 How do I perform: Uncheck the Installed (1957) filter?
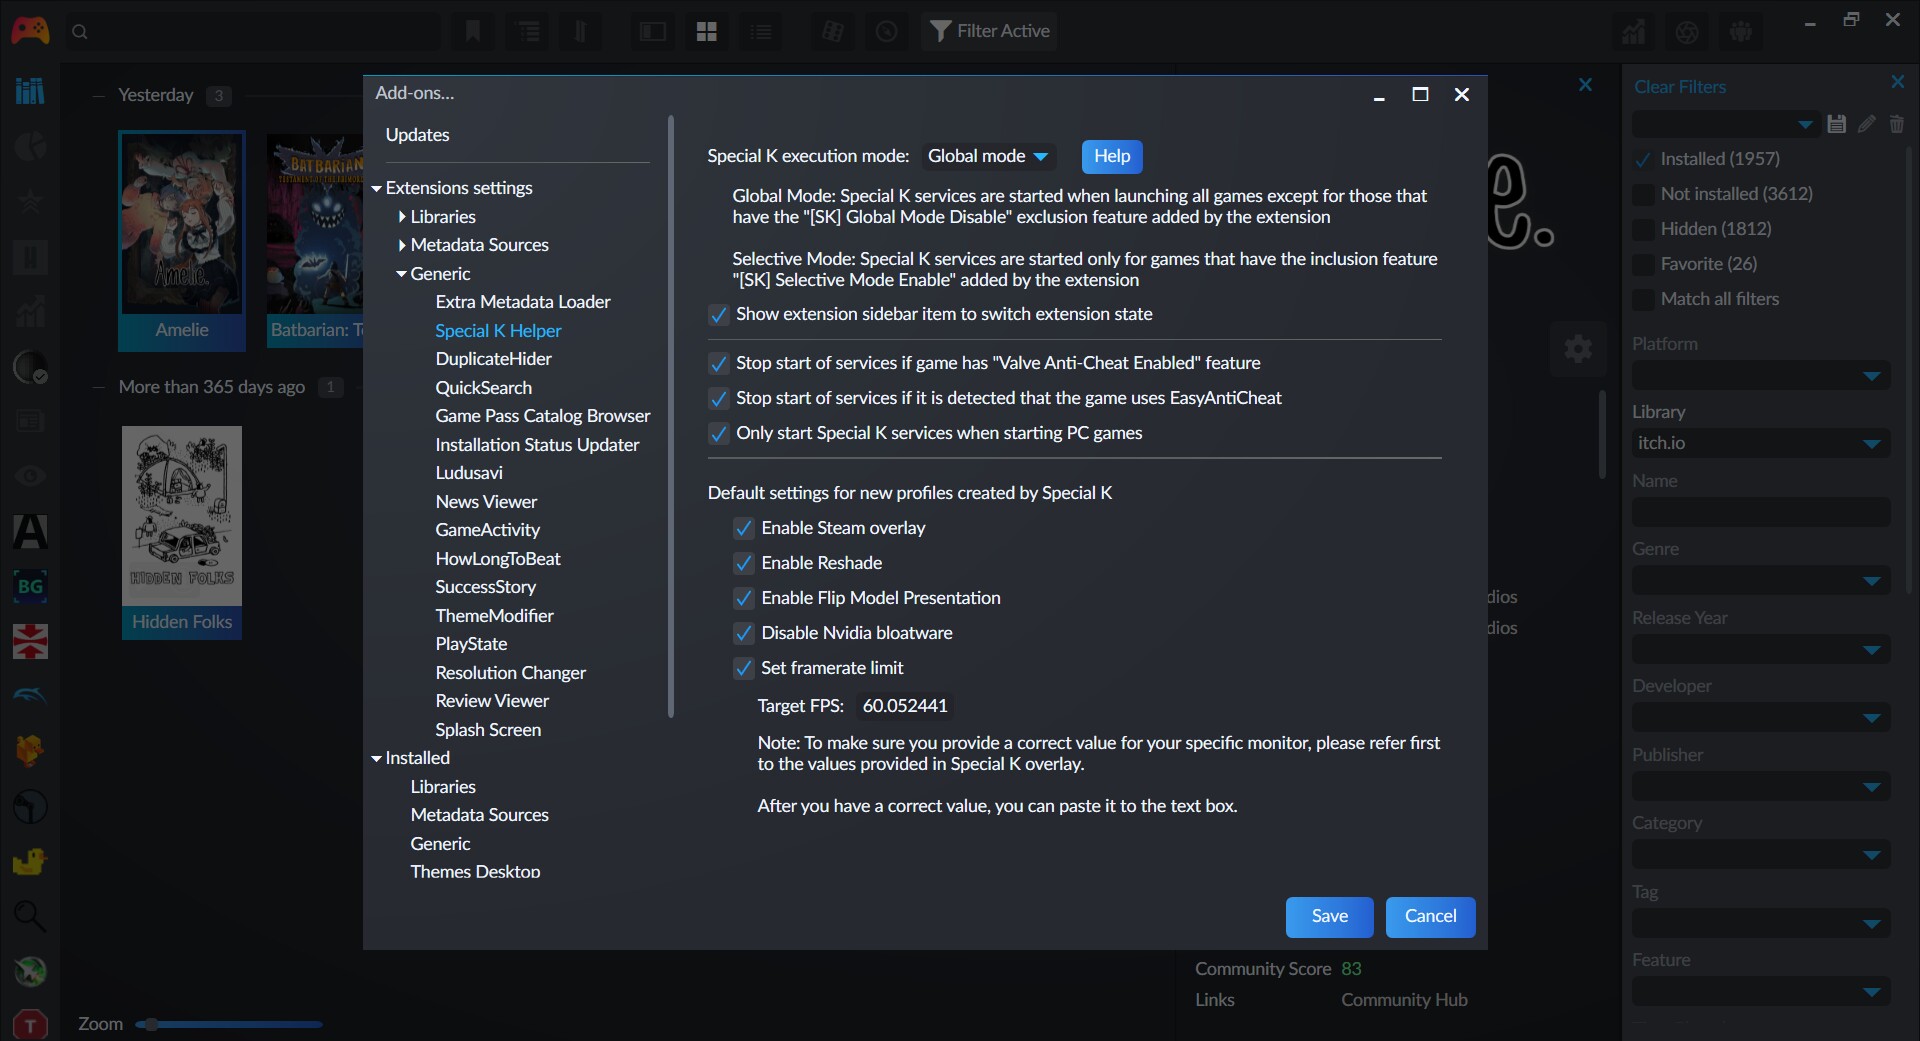(1642, 160)
